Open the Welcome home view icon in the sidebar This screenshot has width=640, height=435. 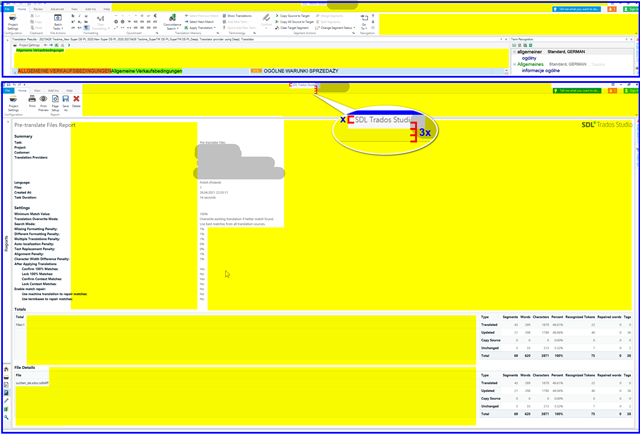click(x=7, y=369)
